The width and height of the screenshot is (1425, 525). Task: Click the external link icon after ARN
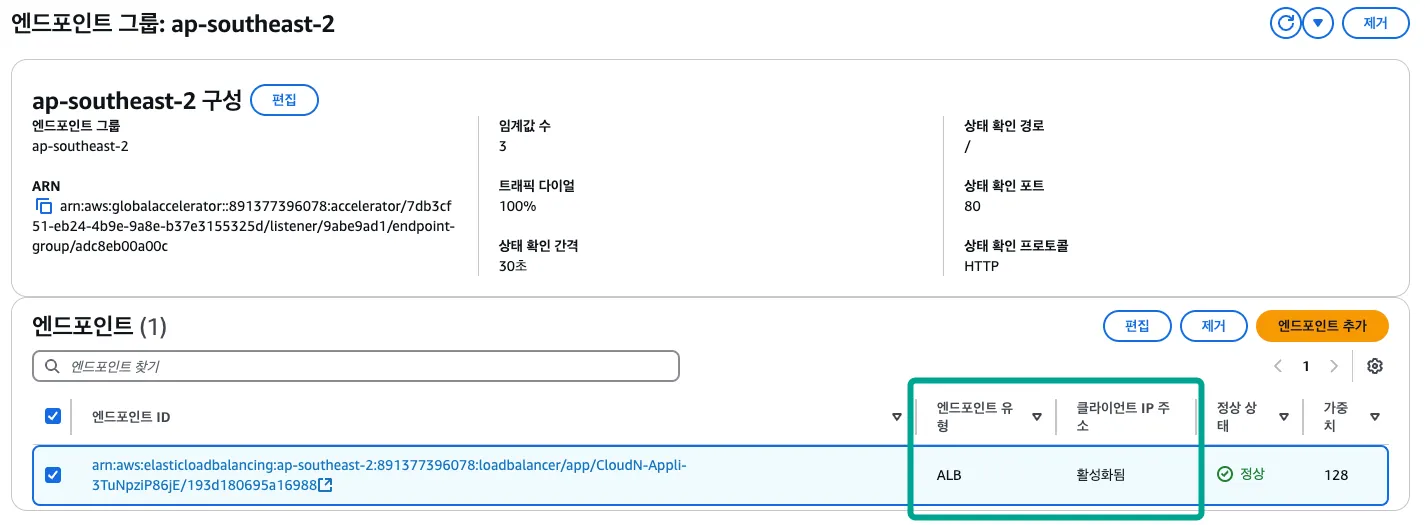325,485
